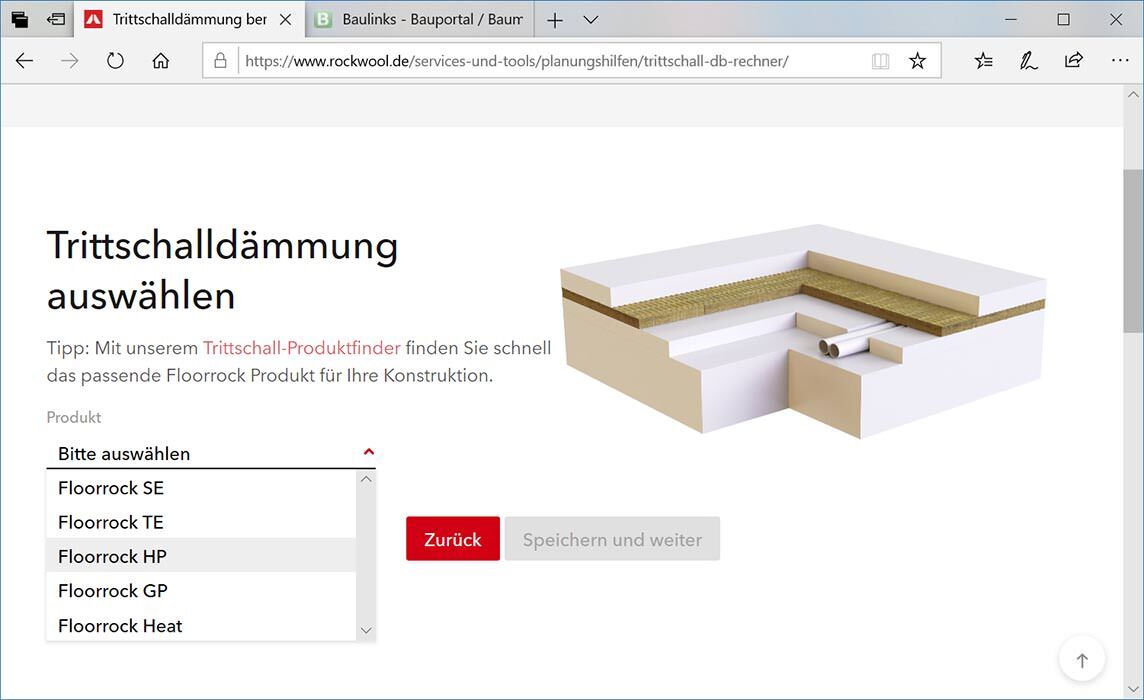Image resolution: width=1144 pixels, height=700 pixels.
Task: Open the add notes pen icon
Action: point(1029,61)
